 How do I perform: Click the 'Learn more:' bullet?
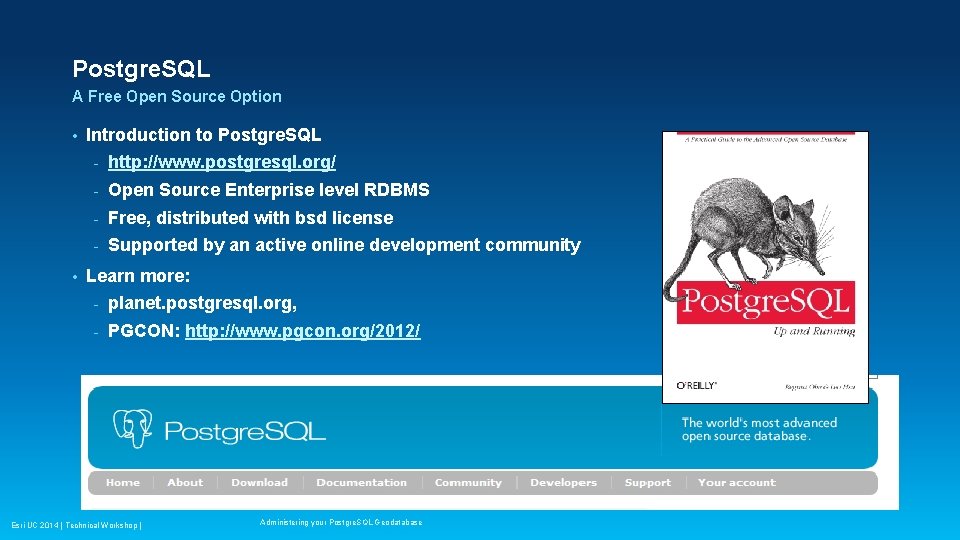point(138,276)
